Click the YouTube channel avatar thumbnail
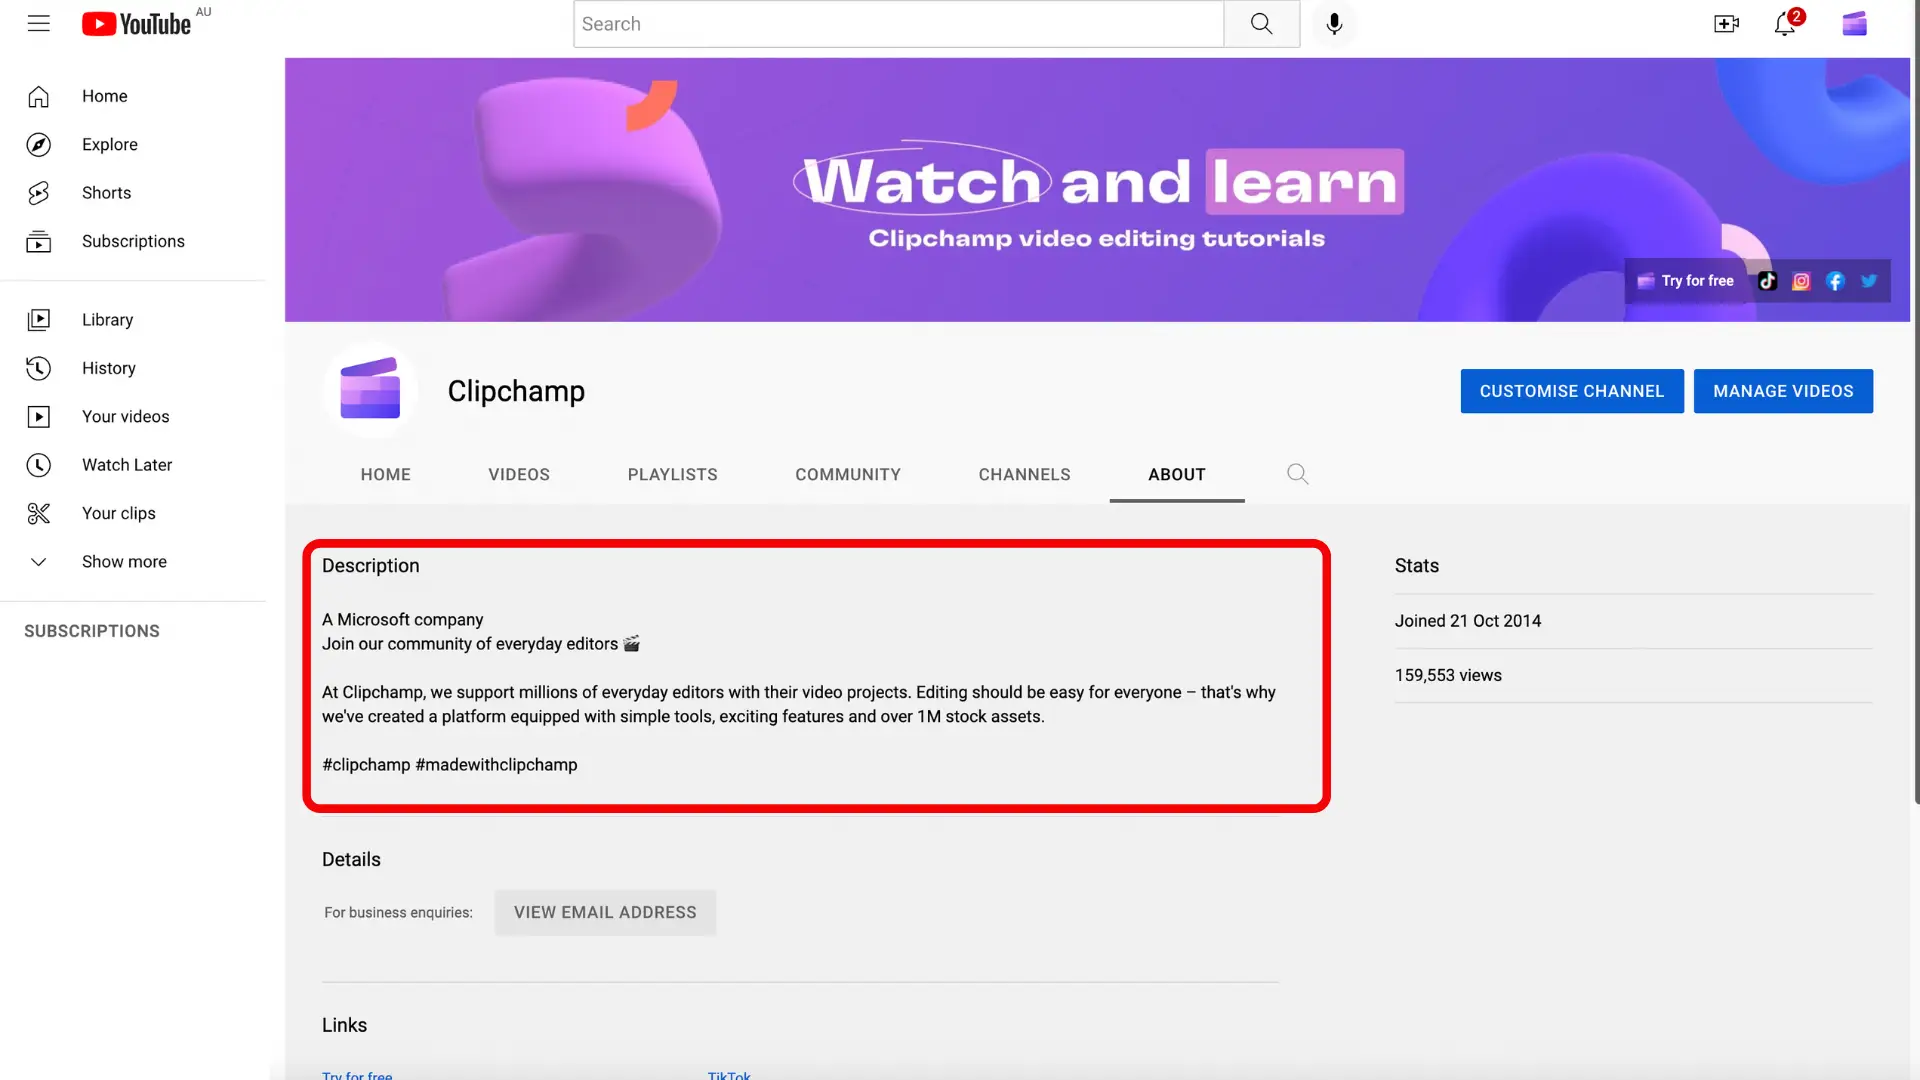1920x1080 pixels. pyautogui.click(x=371, y=390)
